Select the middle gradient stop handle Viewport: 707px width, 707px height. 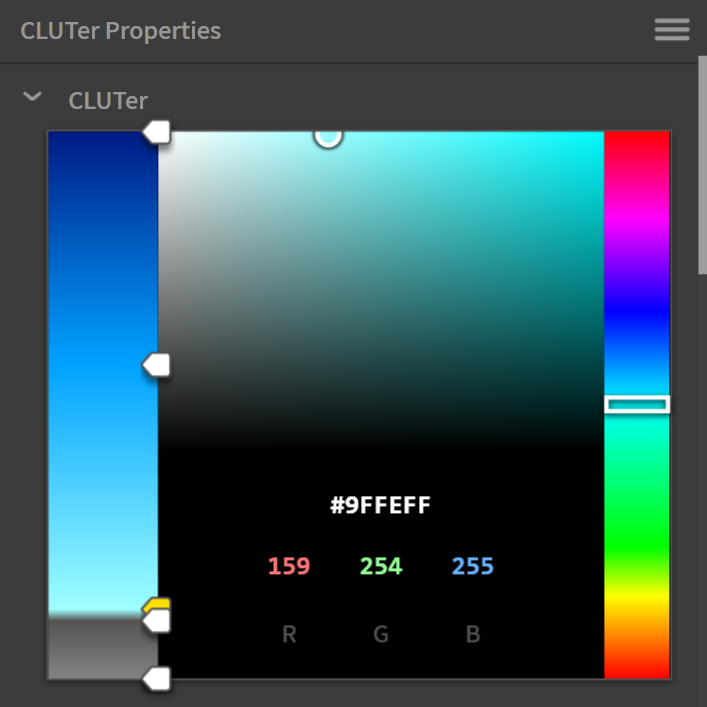click(156, 365)
